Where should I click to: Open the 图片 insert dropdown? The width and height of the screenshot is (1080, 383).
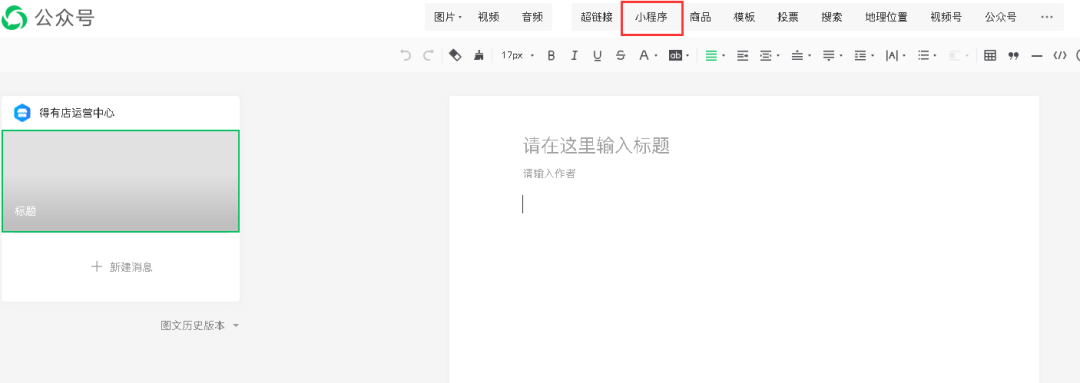(x=448, y=17)
